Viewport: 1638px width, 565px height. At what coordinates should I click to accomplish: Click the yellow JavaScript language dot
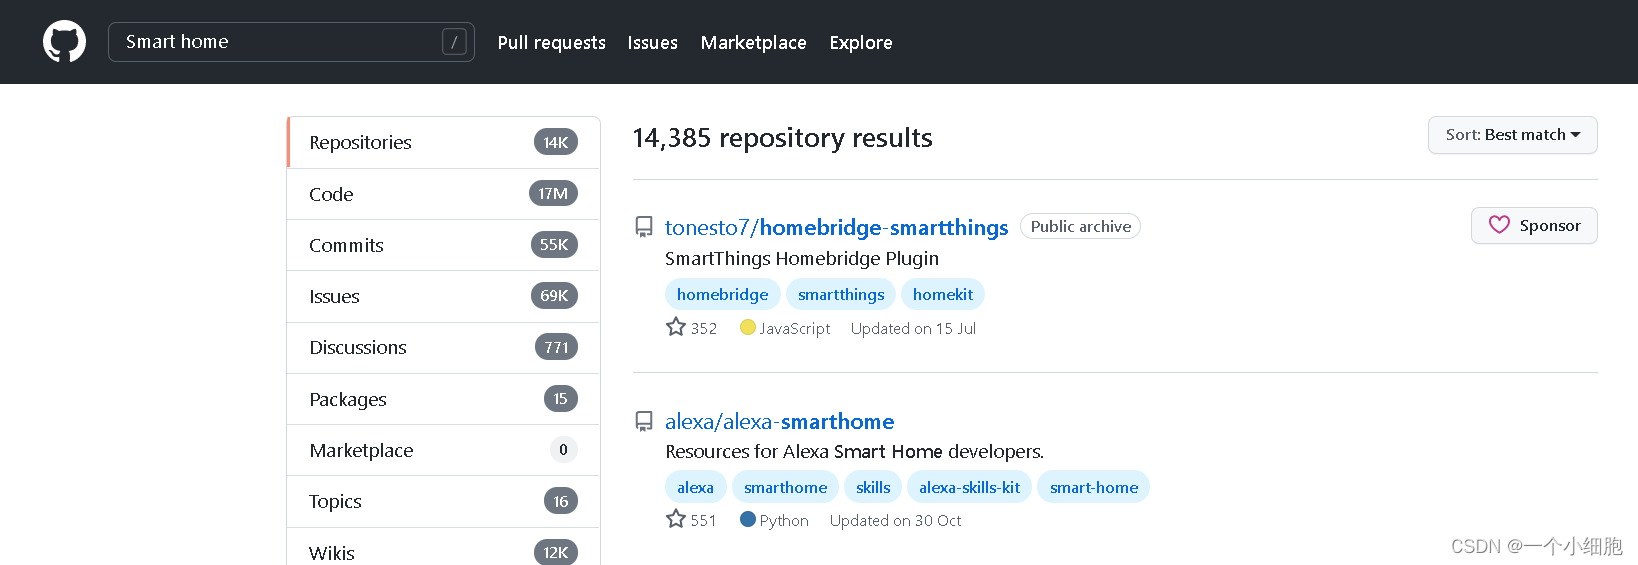coord(747,327)
